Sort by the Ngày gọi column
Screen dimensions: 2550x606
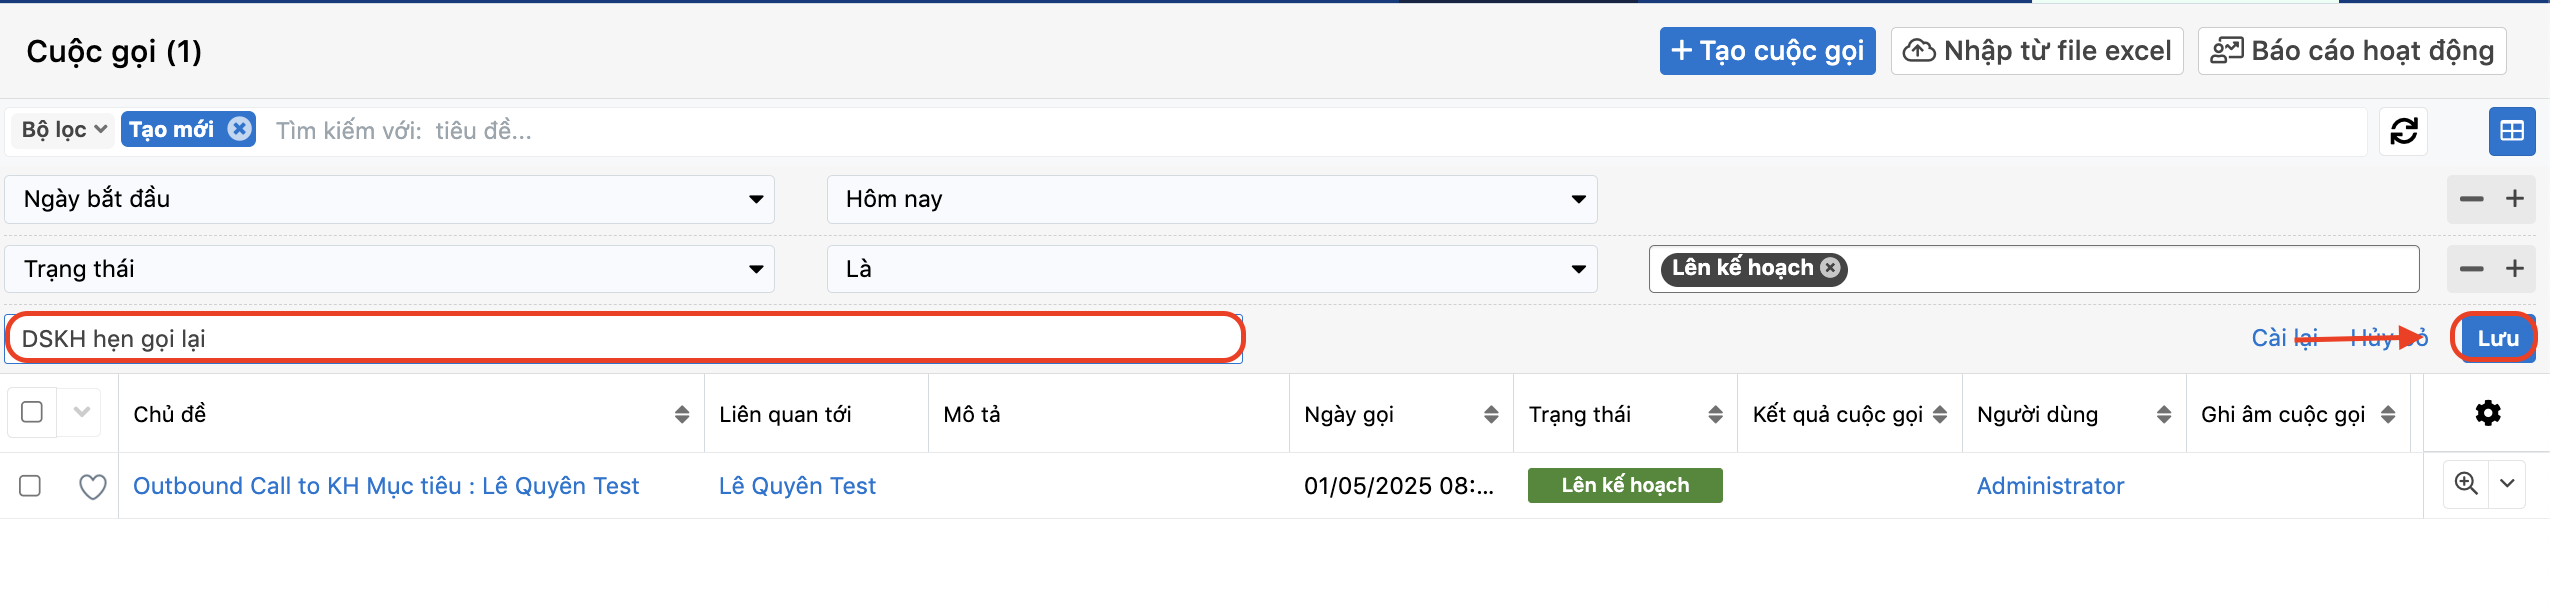(1490, 414)
